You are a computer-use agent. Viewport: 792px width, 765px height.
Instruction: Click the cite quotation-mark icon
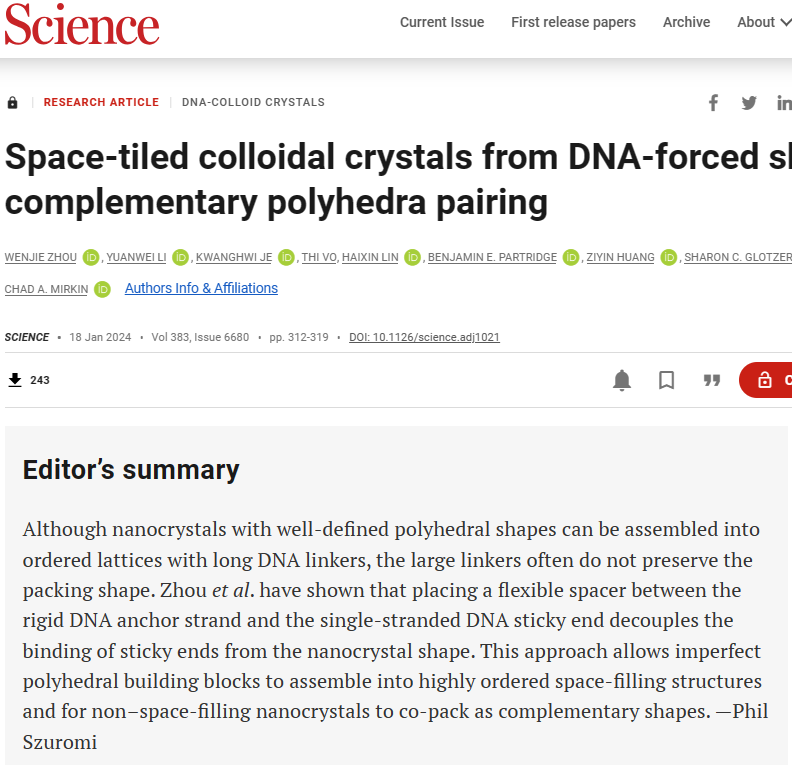[712, 380]
